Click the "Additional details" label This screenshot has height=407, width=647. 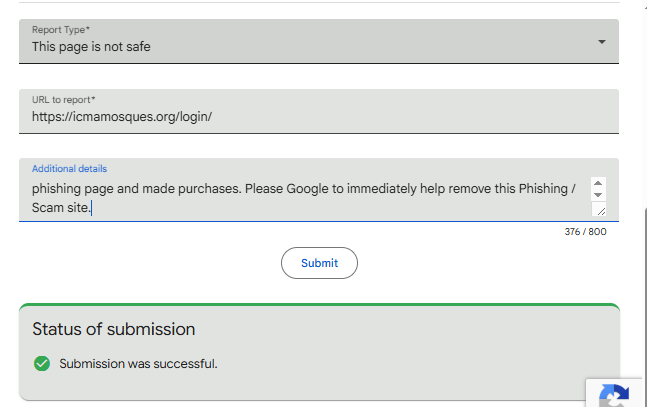coord(69,169)
